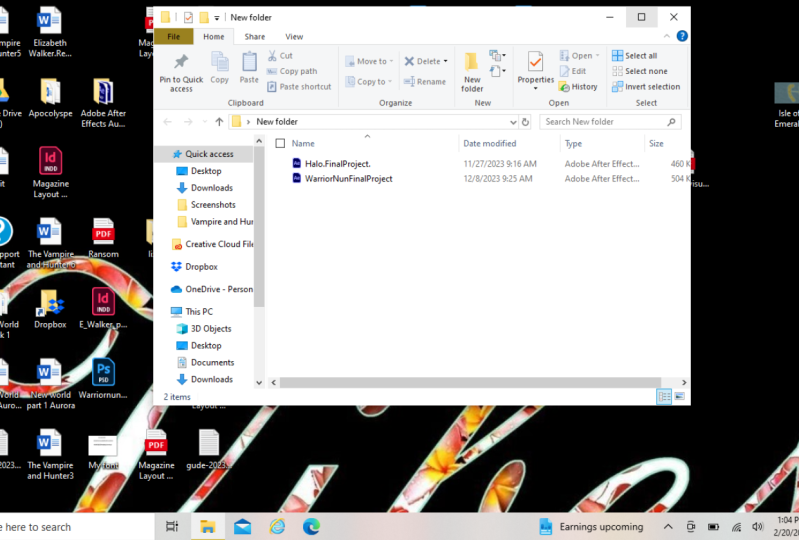Sort files by the Date modified column
Image resolution: width=799 pixels, height=540 pixels.
pyautogui.click(x=490, y=144)
